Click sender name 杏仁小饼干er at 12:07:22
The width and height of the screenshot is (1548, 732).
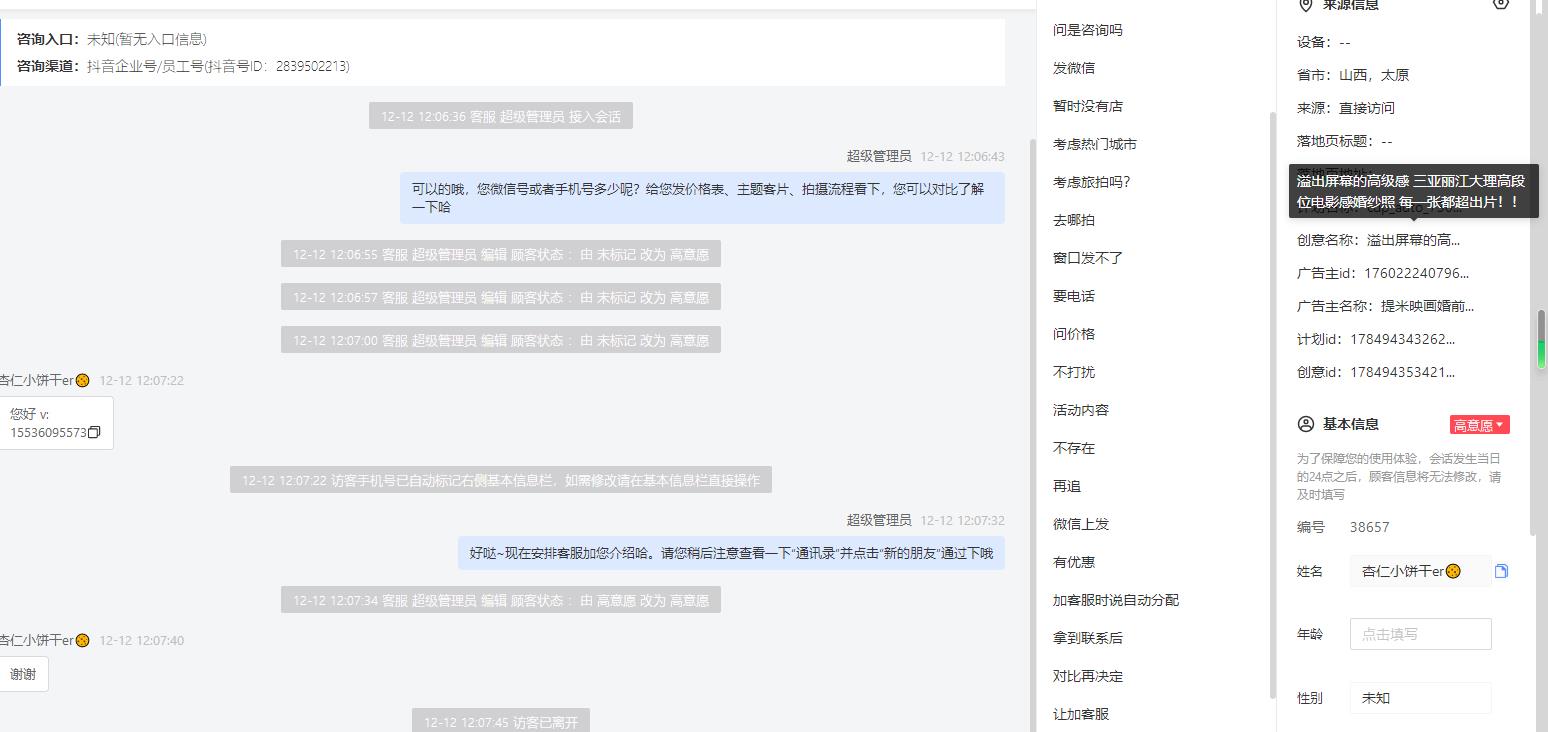44,380
